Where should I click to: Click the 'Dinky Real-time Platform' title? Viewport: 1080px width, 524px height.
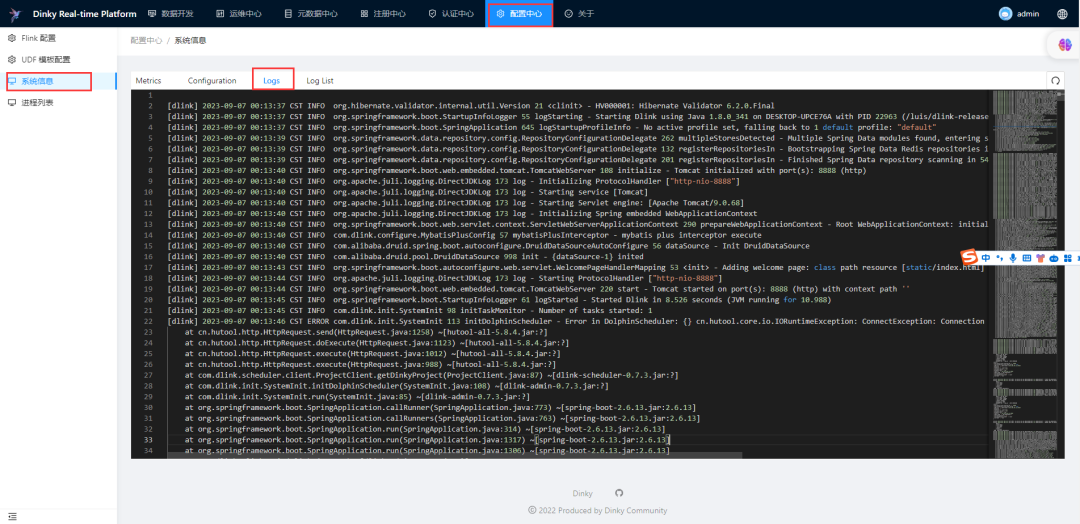85,13
